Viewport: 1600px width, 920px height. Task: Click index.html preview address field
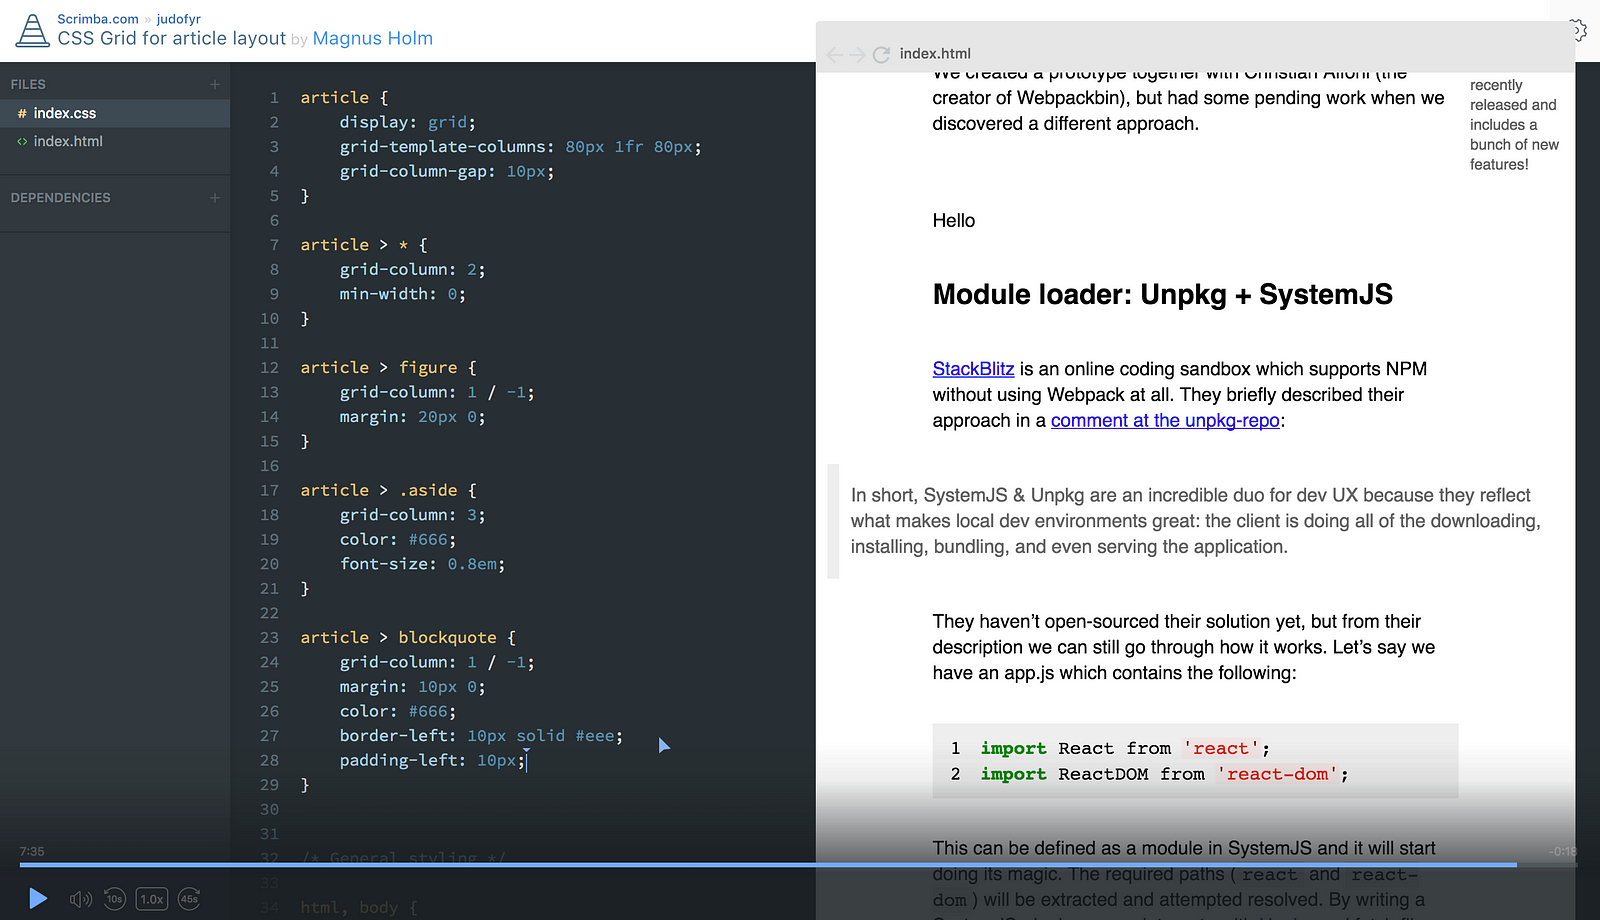(x=935, y=54)
